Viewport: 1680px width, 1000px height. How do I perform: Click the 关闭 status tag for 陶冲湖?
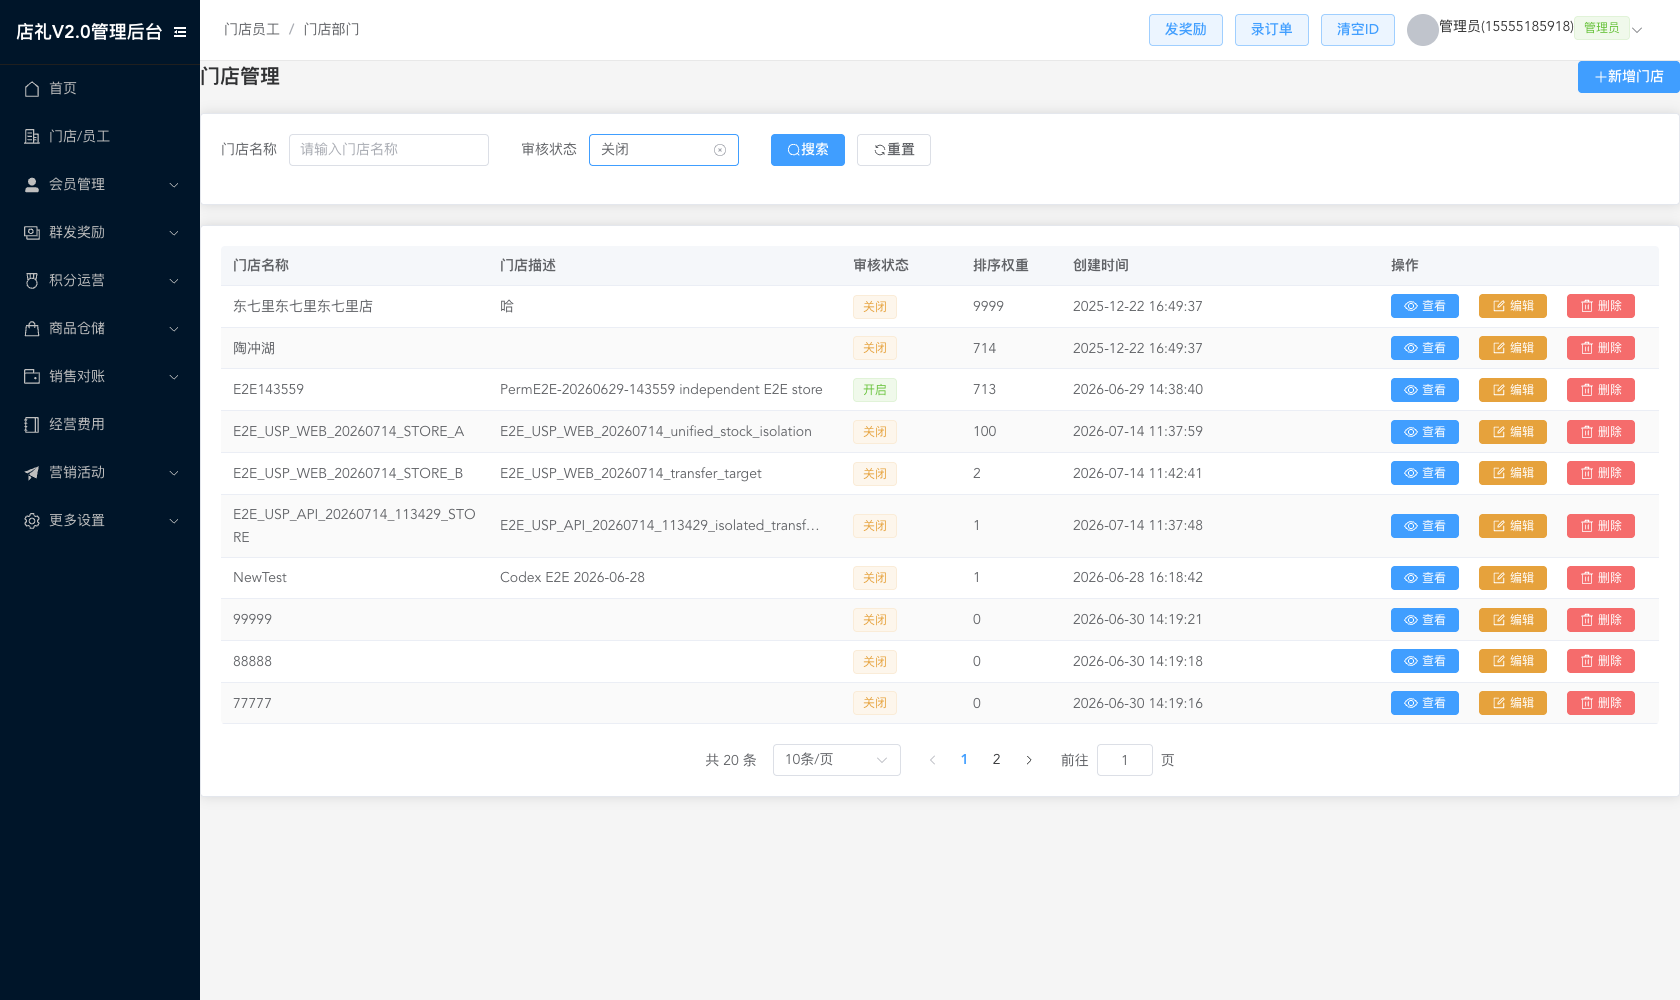875,348
